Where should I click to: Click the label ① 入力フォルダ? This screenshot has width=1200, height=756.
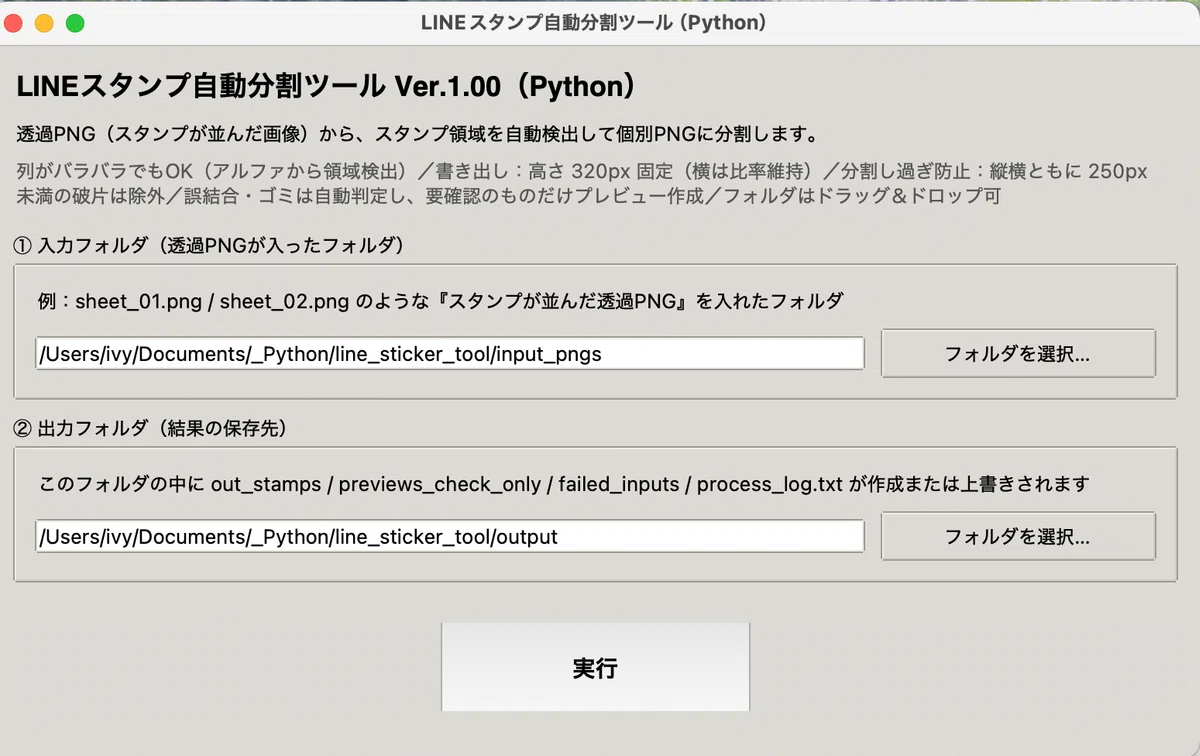click(209, 245)
